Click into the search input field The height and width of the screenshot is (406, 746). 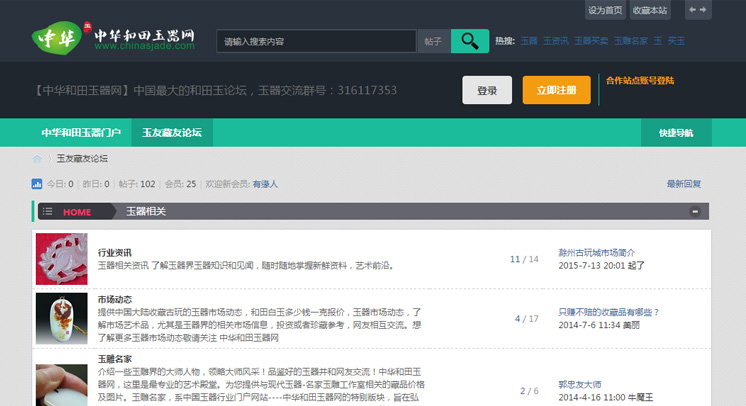pyautogui.click(x=316, y=42)
